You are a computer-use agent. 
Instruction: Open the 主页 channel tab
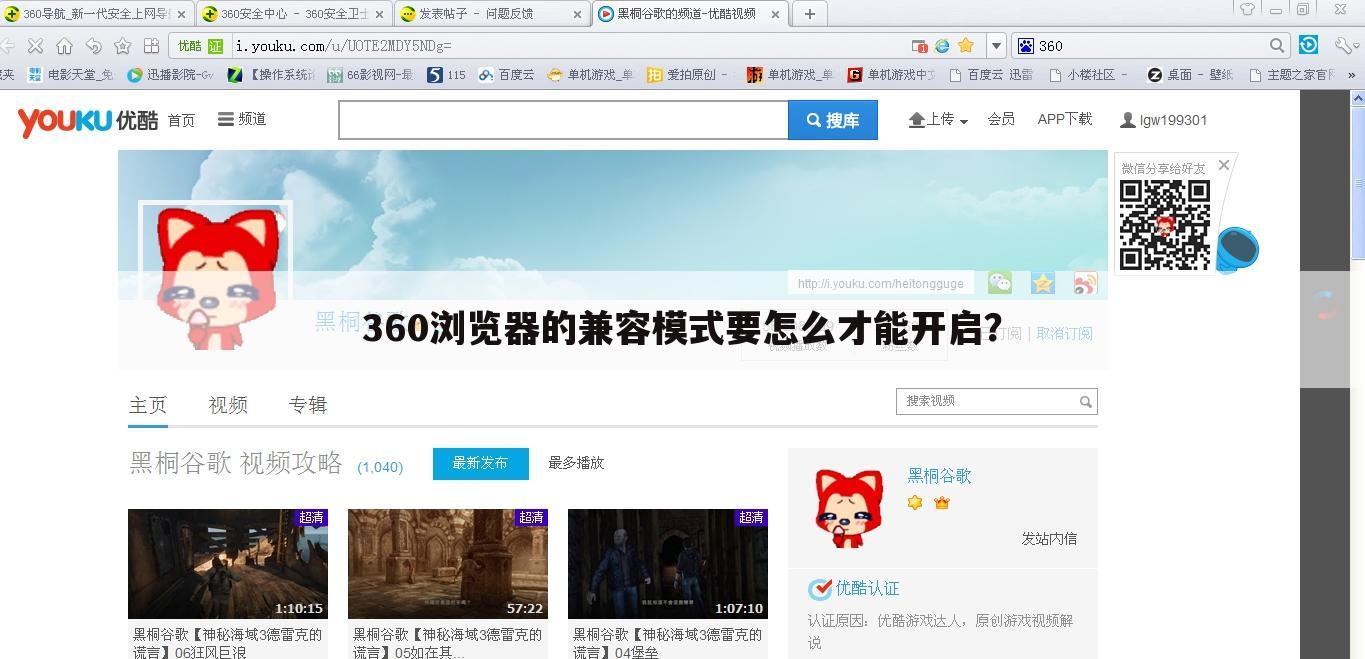tap(148, 405)
